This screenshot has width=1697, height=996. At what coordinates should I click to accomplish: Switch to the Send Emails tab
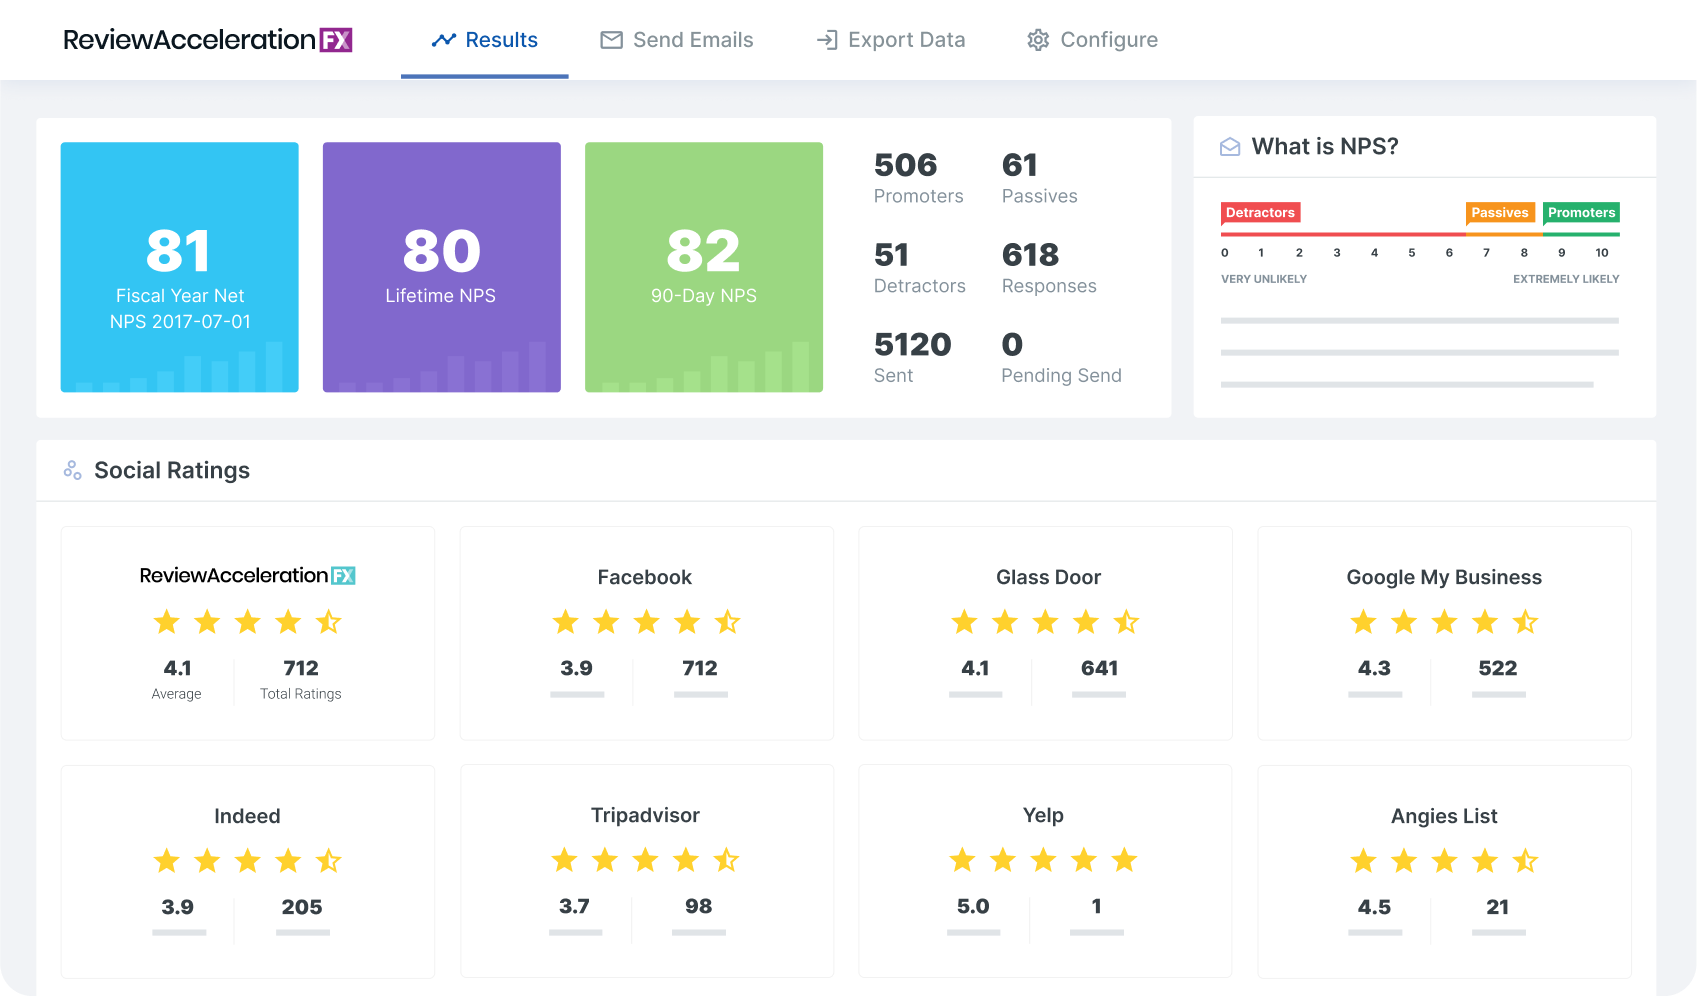tap(693, 39)
